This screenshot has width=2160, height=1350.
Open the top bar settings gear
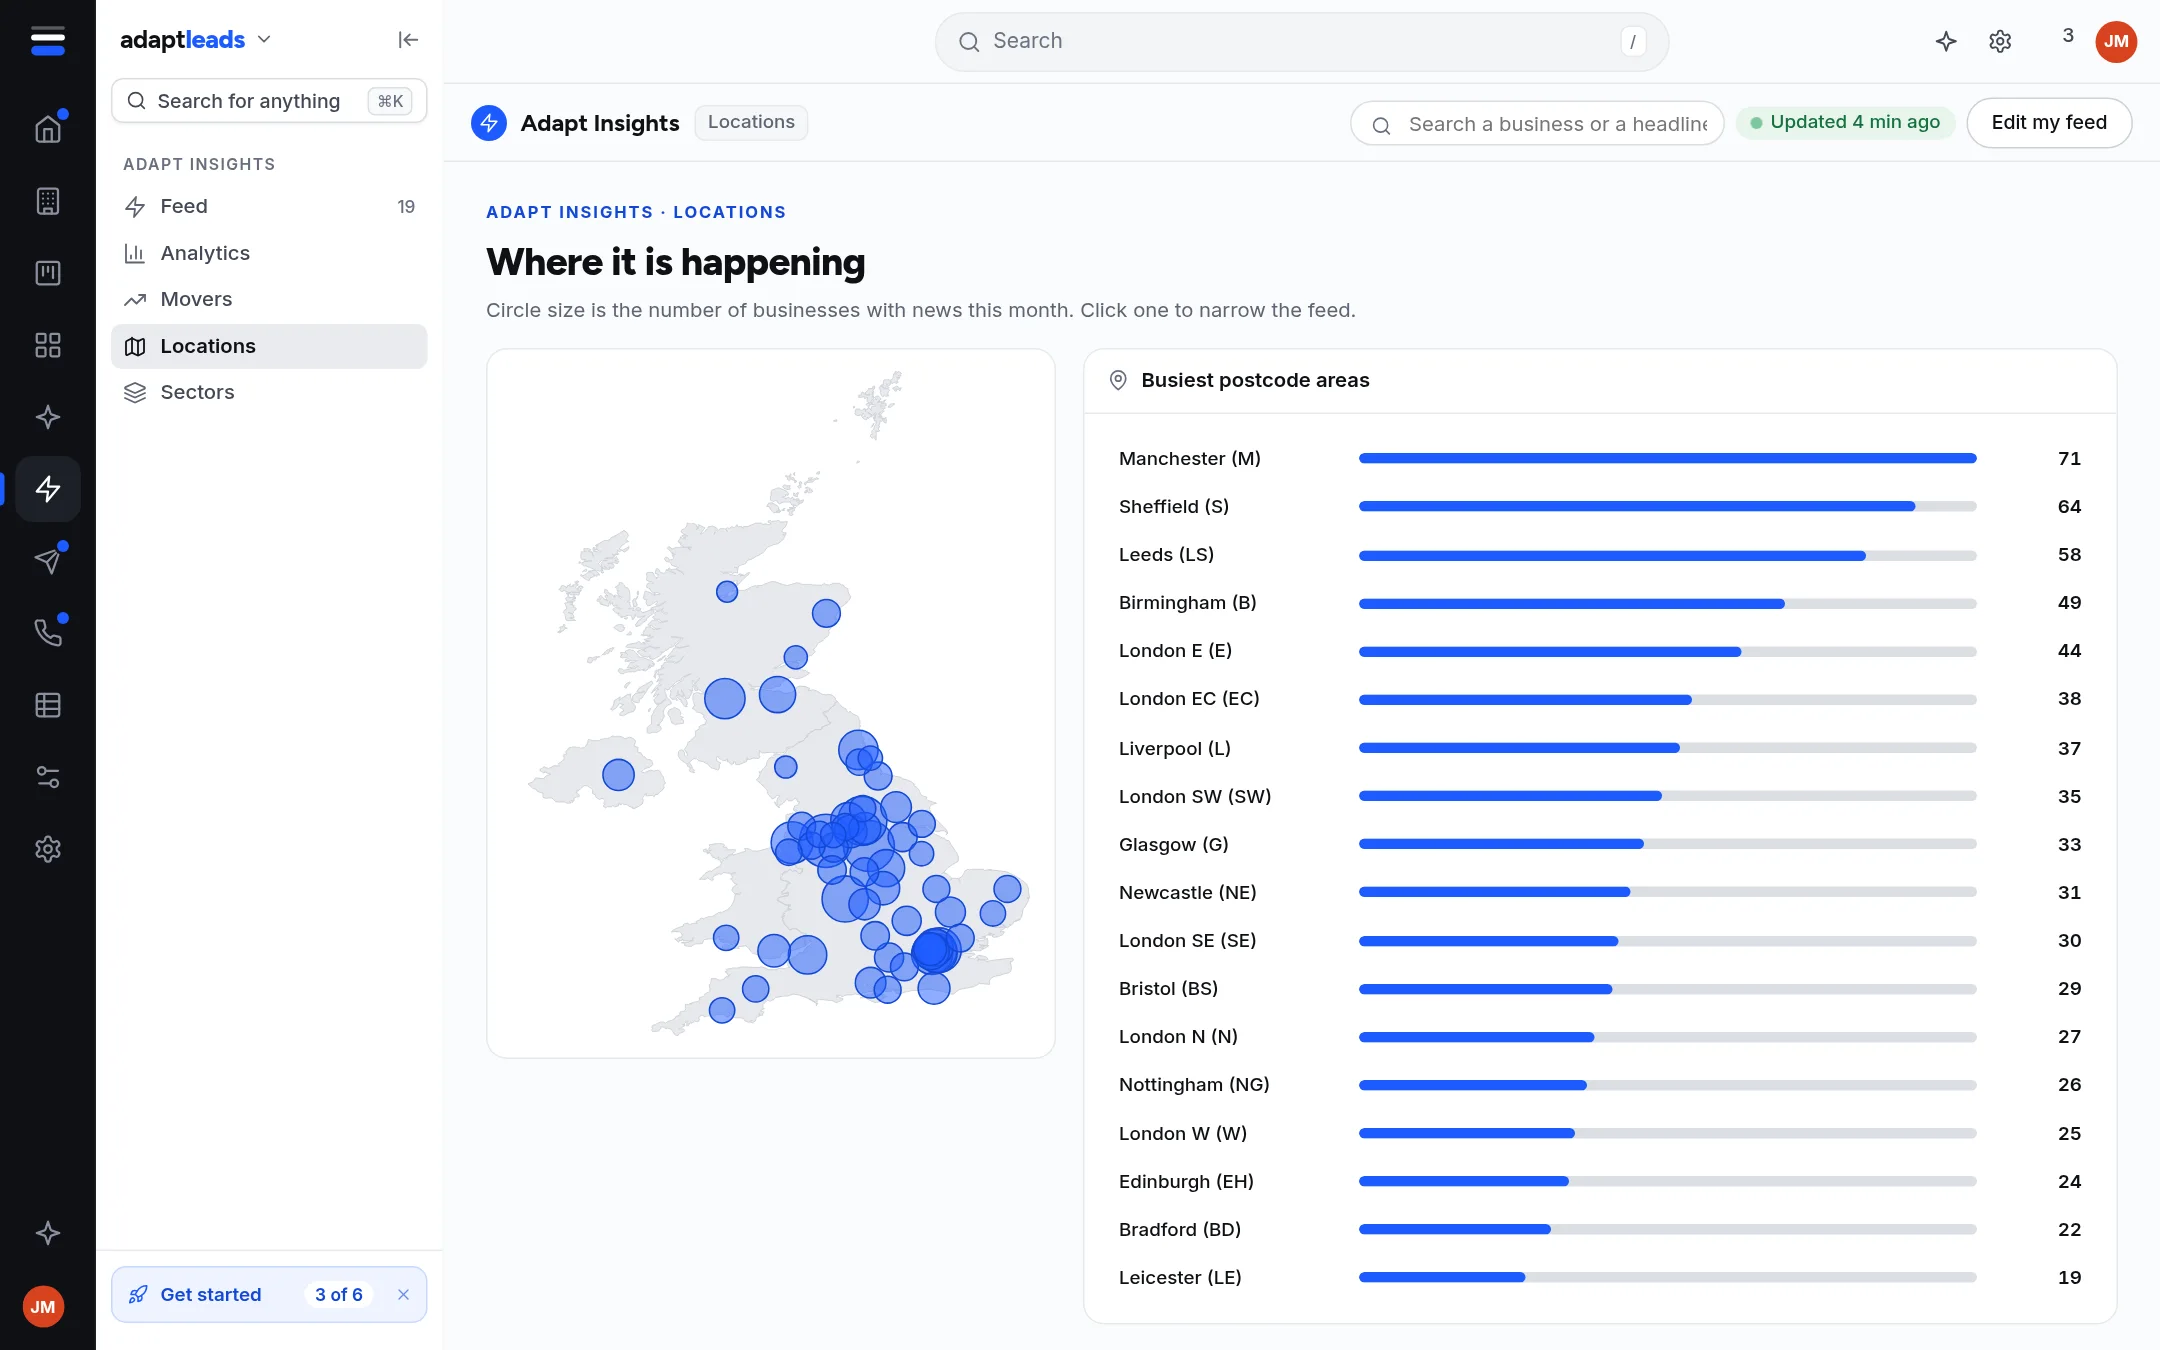click(x=2000, y=41)
